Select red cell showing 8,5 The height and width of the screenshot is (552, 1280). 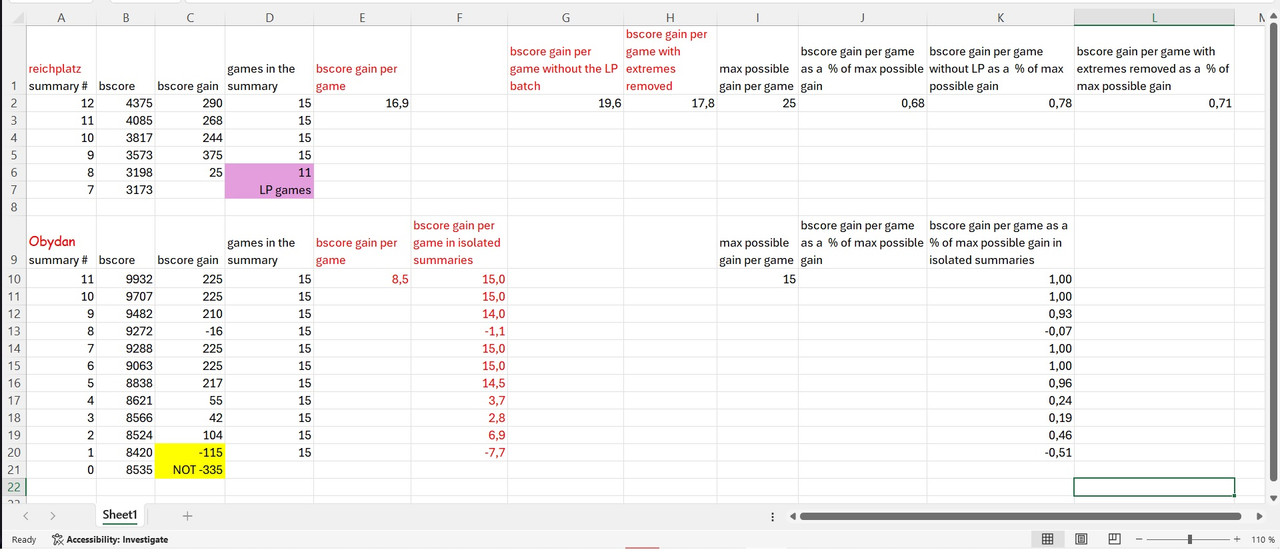(362, 279)
